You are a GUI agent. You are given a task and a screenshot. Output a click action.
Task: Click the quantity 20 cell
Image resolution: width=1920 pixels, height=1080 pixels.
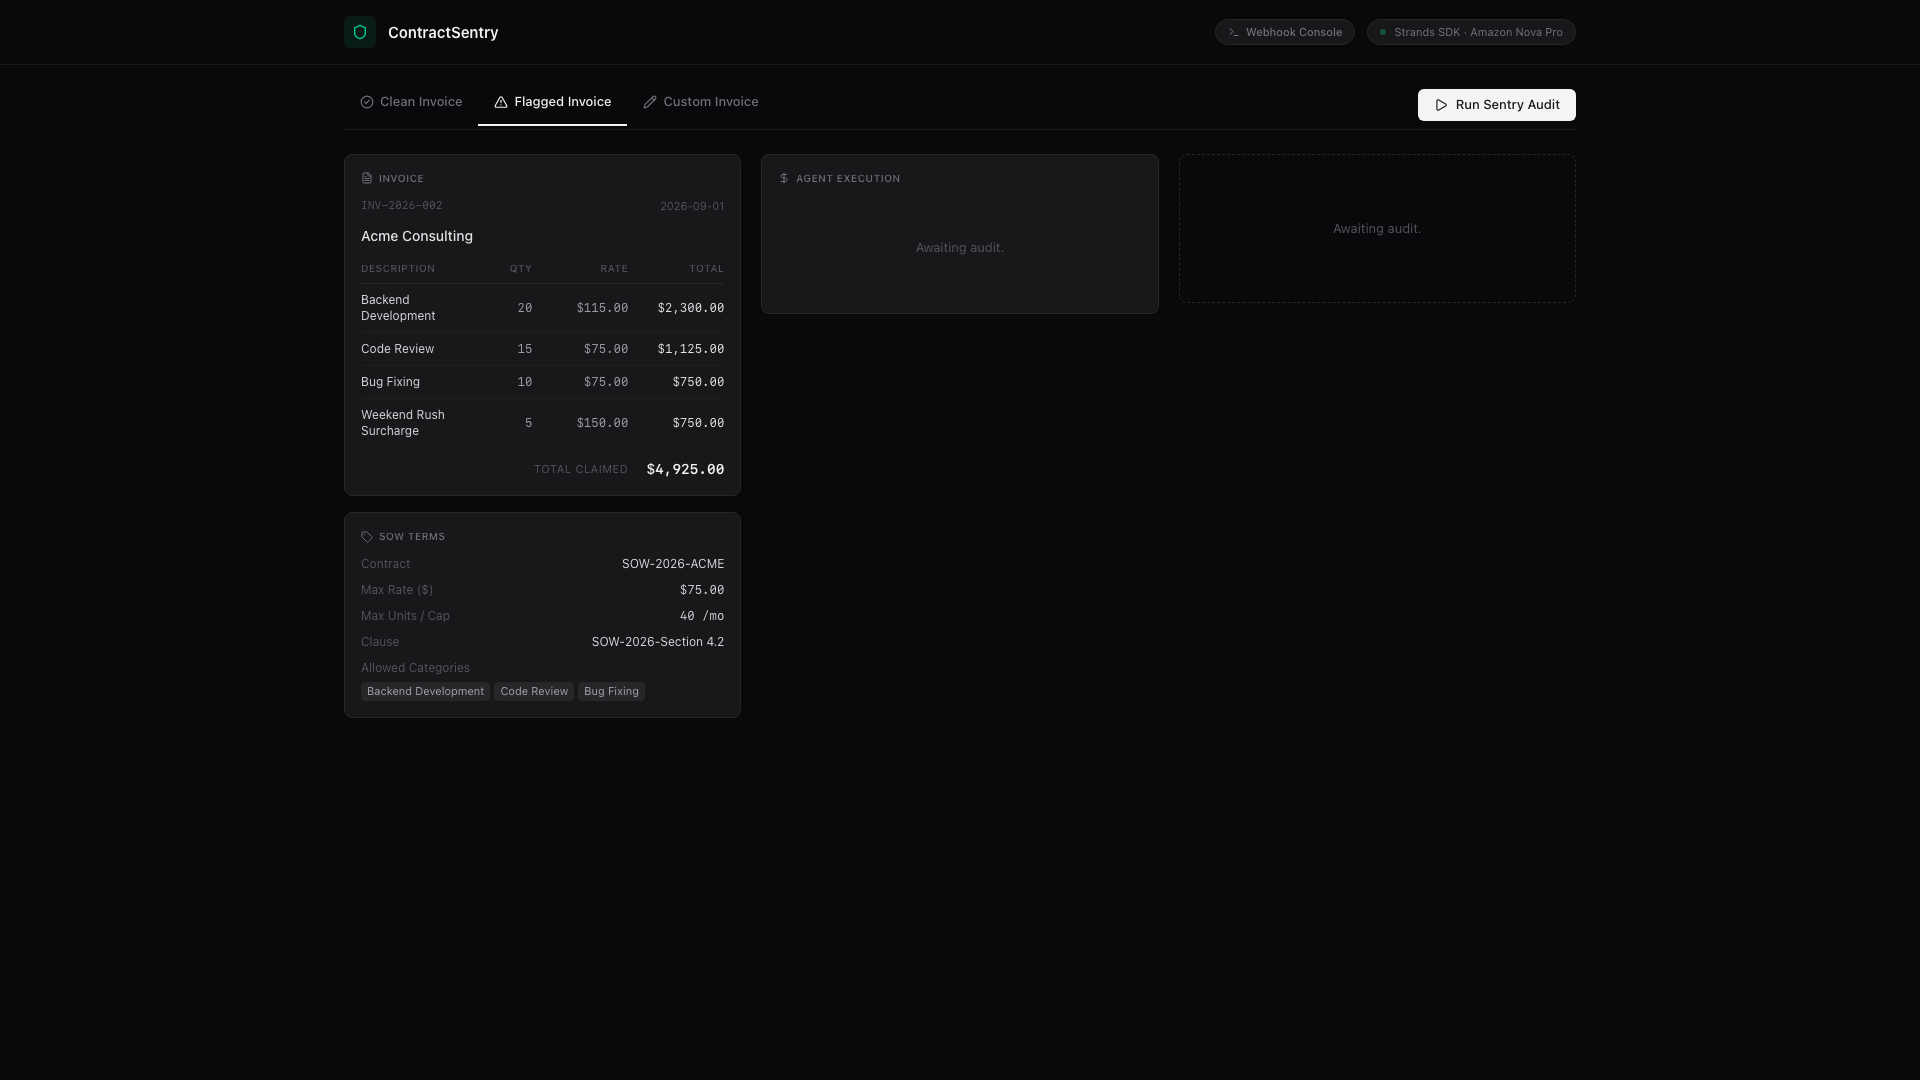(x=525, y=308)
